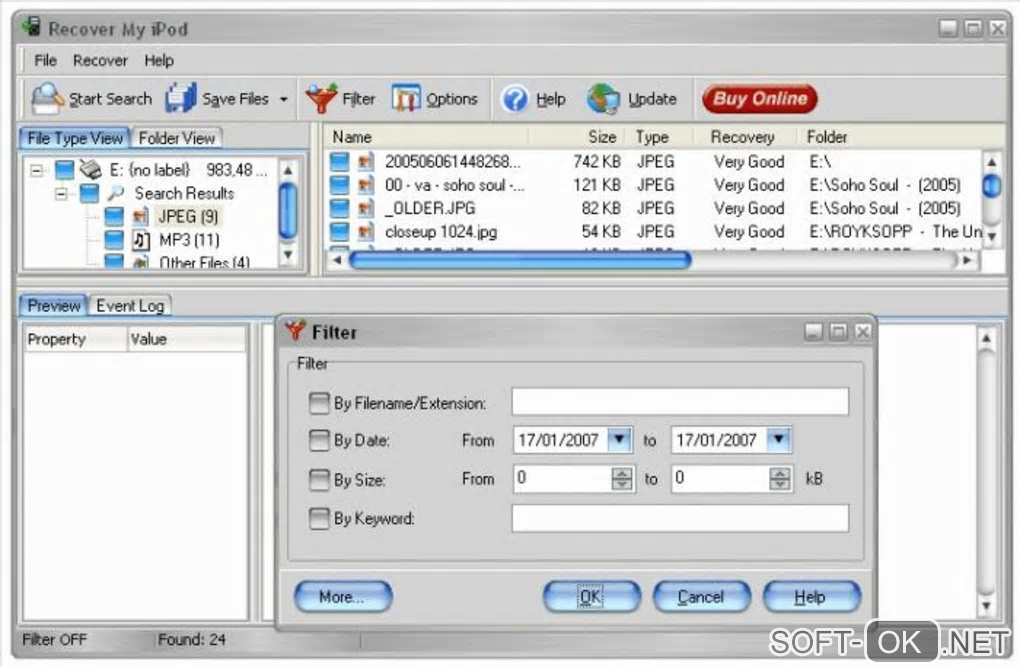The height and width of the screenshot is (667, 1020).
Task: Enable the By Filename/Extension filter
Action: [319, 403]
